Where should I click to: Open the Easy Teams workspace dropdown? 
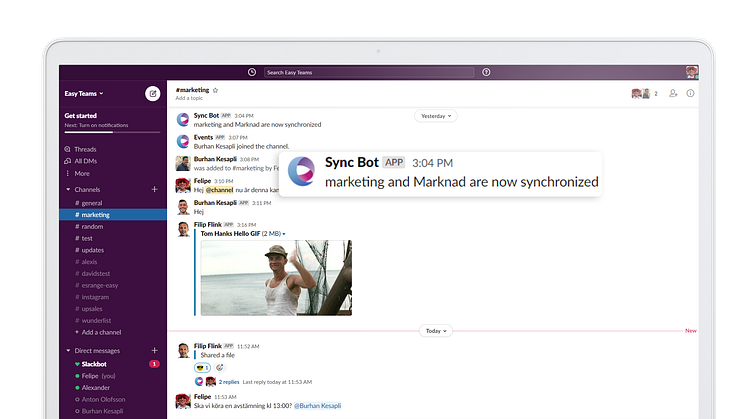[84, 94]
